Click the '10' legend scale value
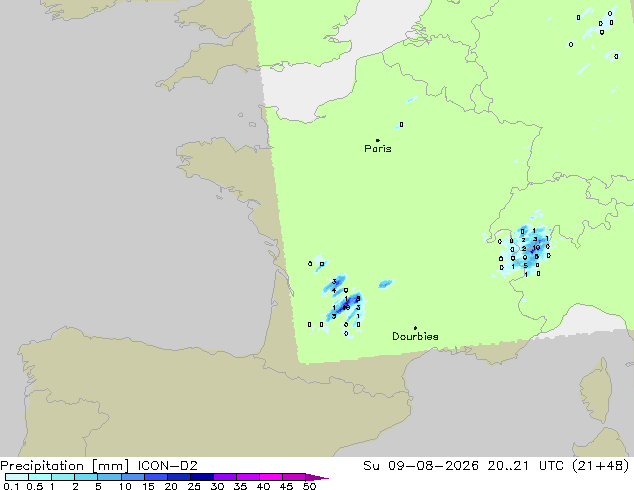This screenshot has width=634, height=490. pos(125,486)
